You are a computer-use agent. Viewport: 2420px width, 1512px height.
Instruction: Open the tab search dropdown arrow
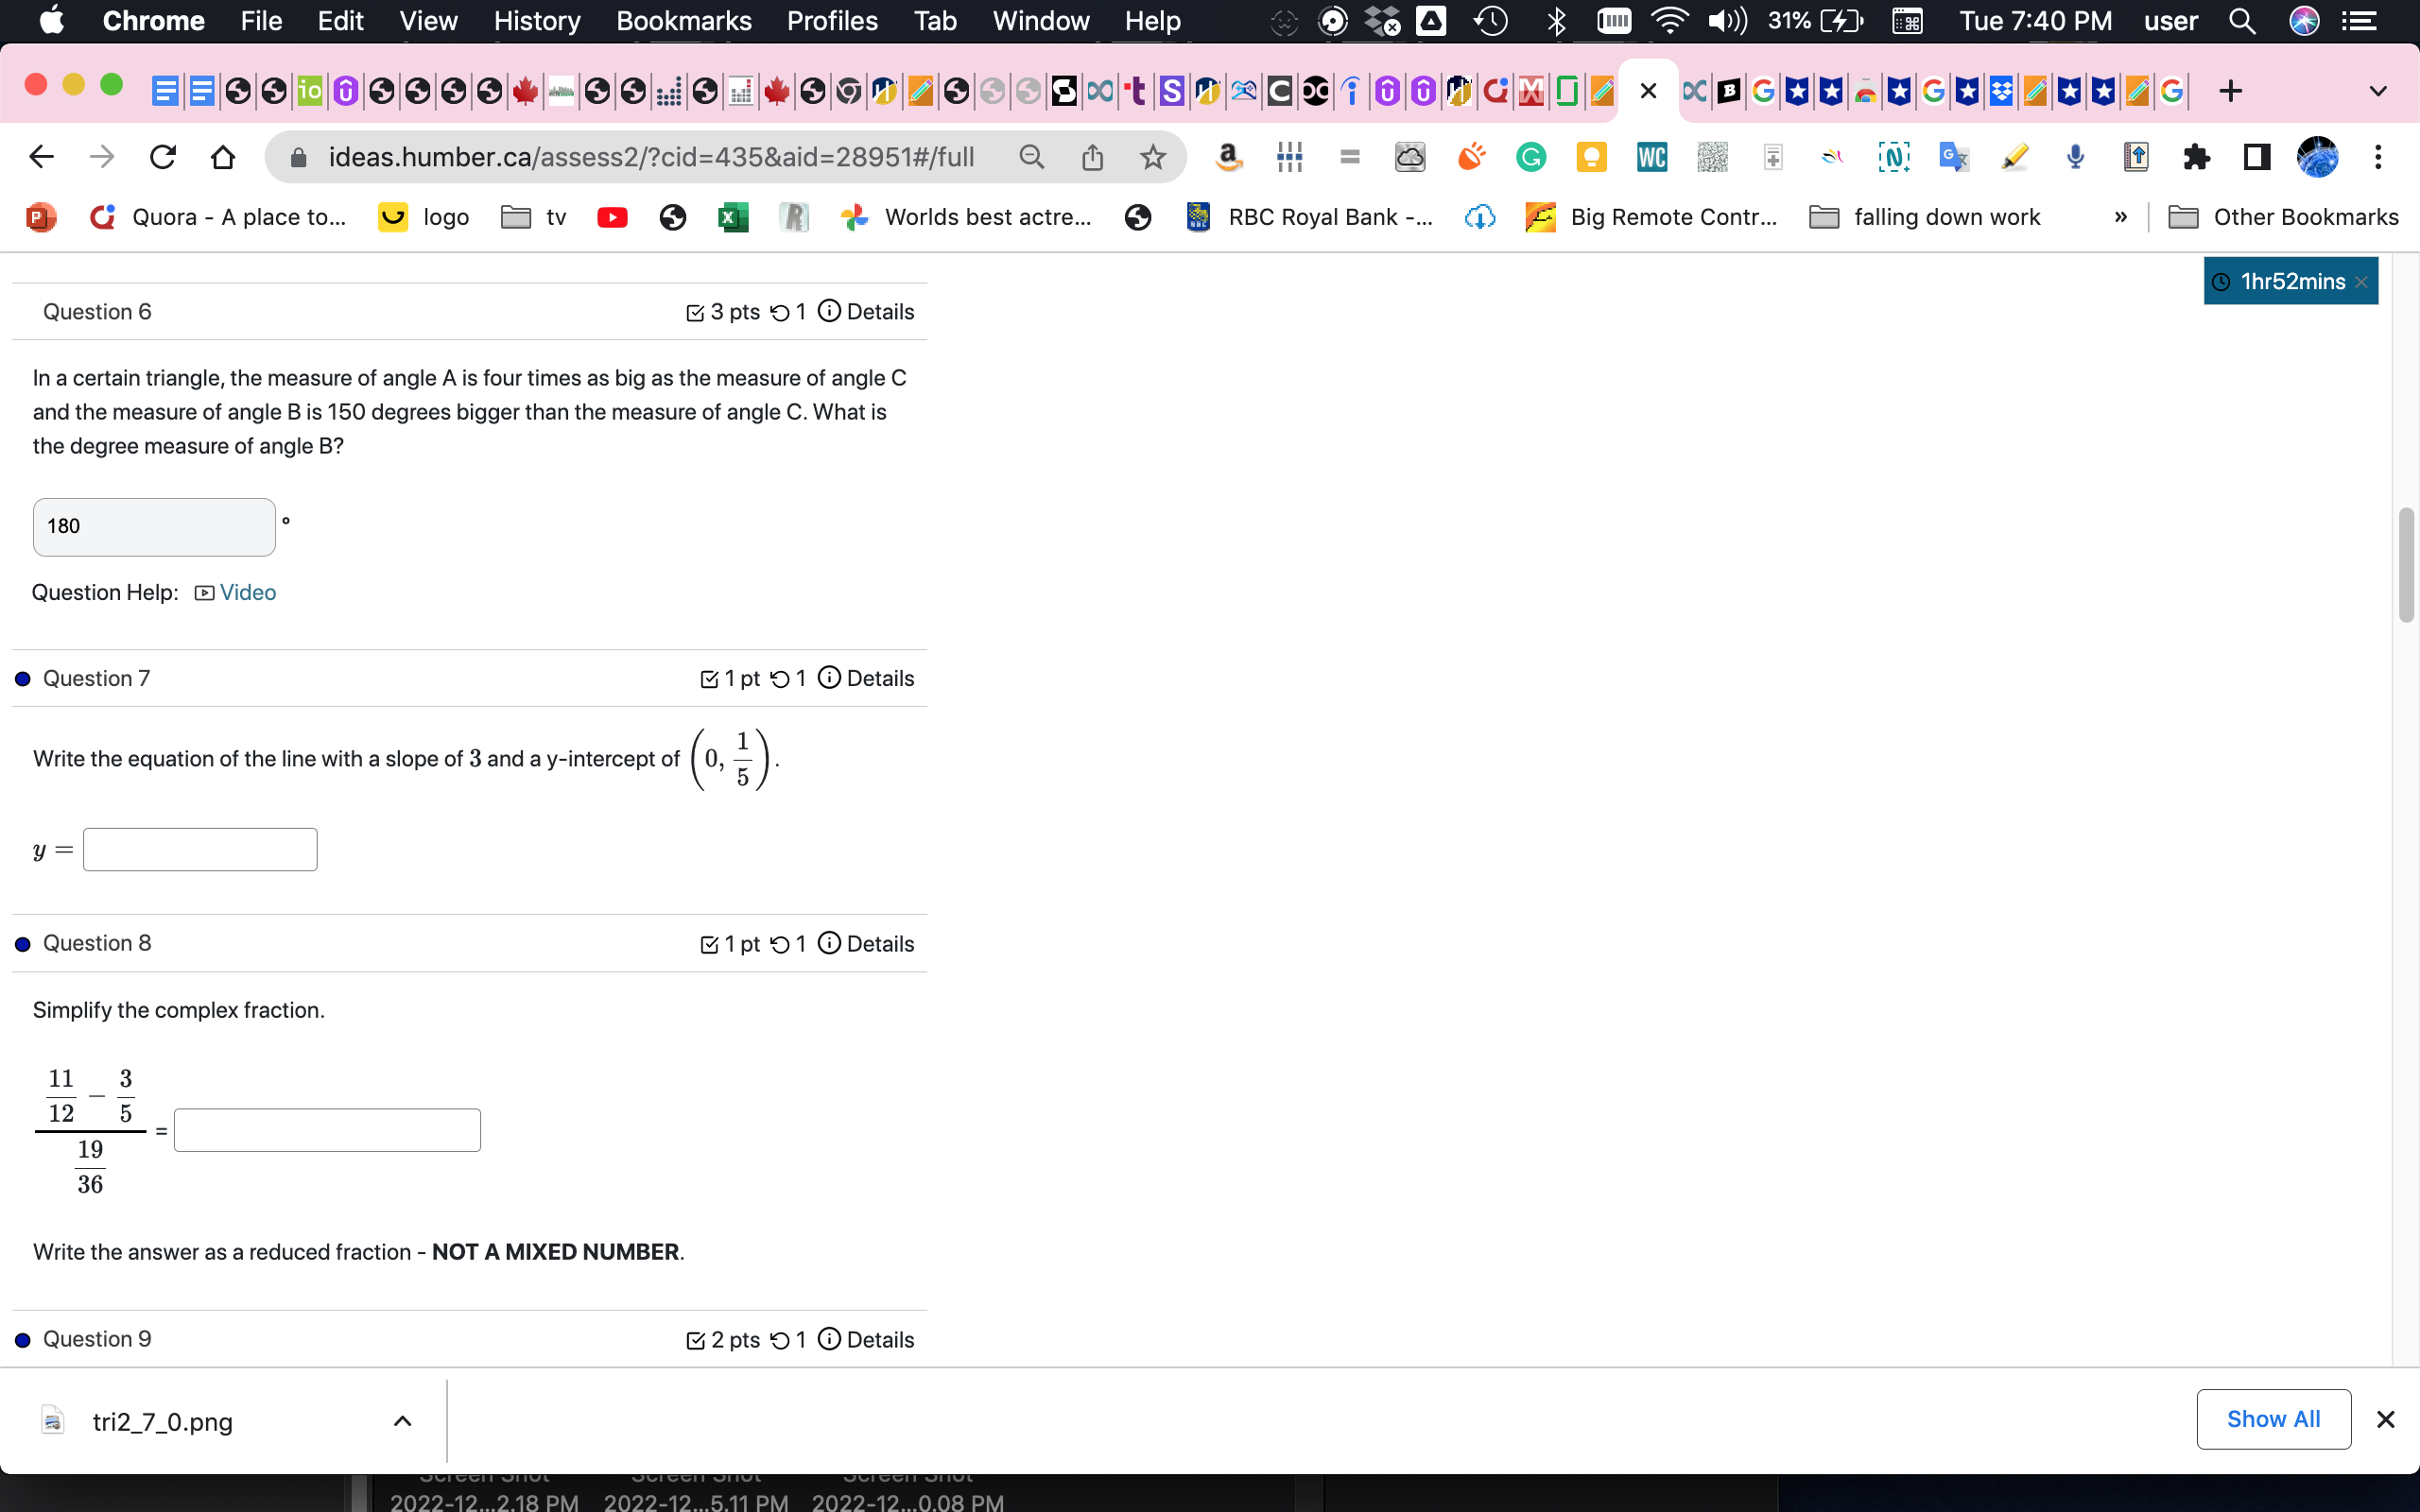click(x=2378, y=90)
